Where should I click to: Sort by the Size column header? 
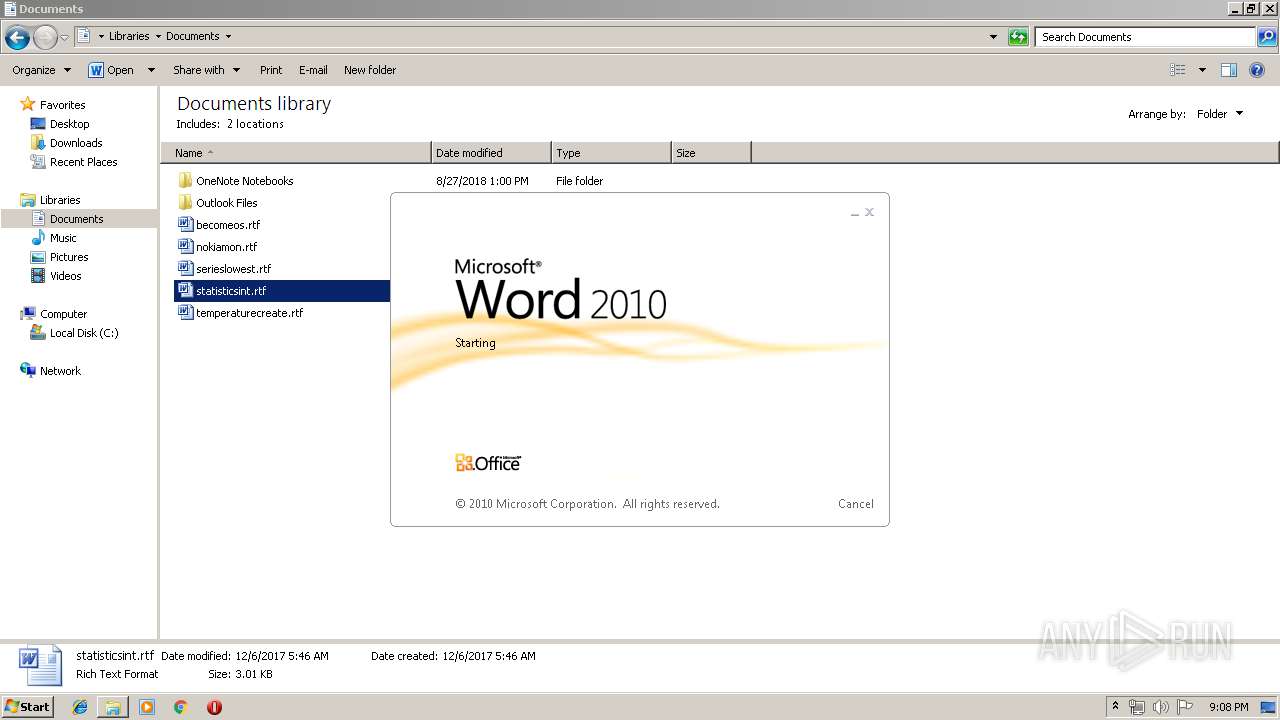[711, 153]
